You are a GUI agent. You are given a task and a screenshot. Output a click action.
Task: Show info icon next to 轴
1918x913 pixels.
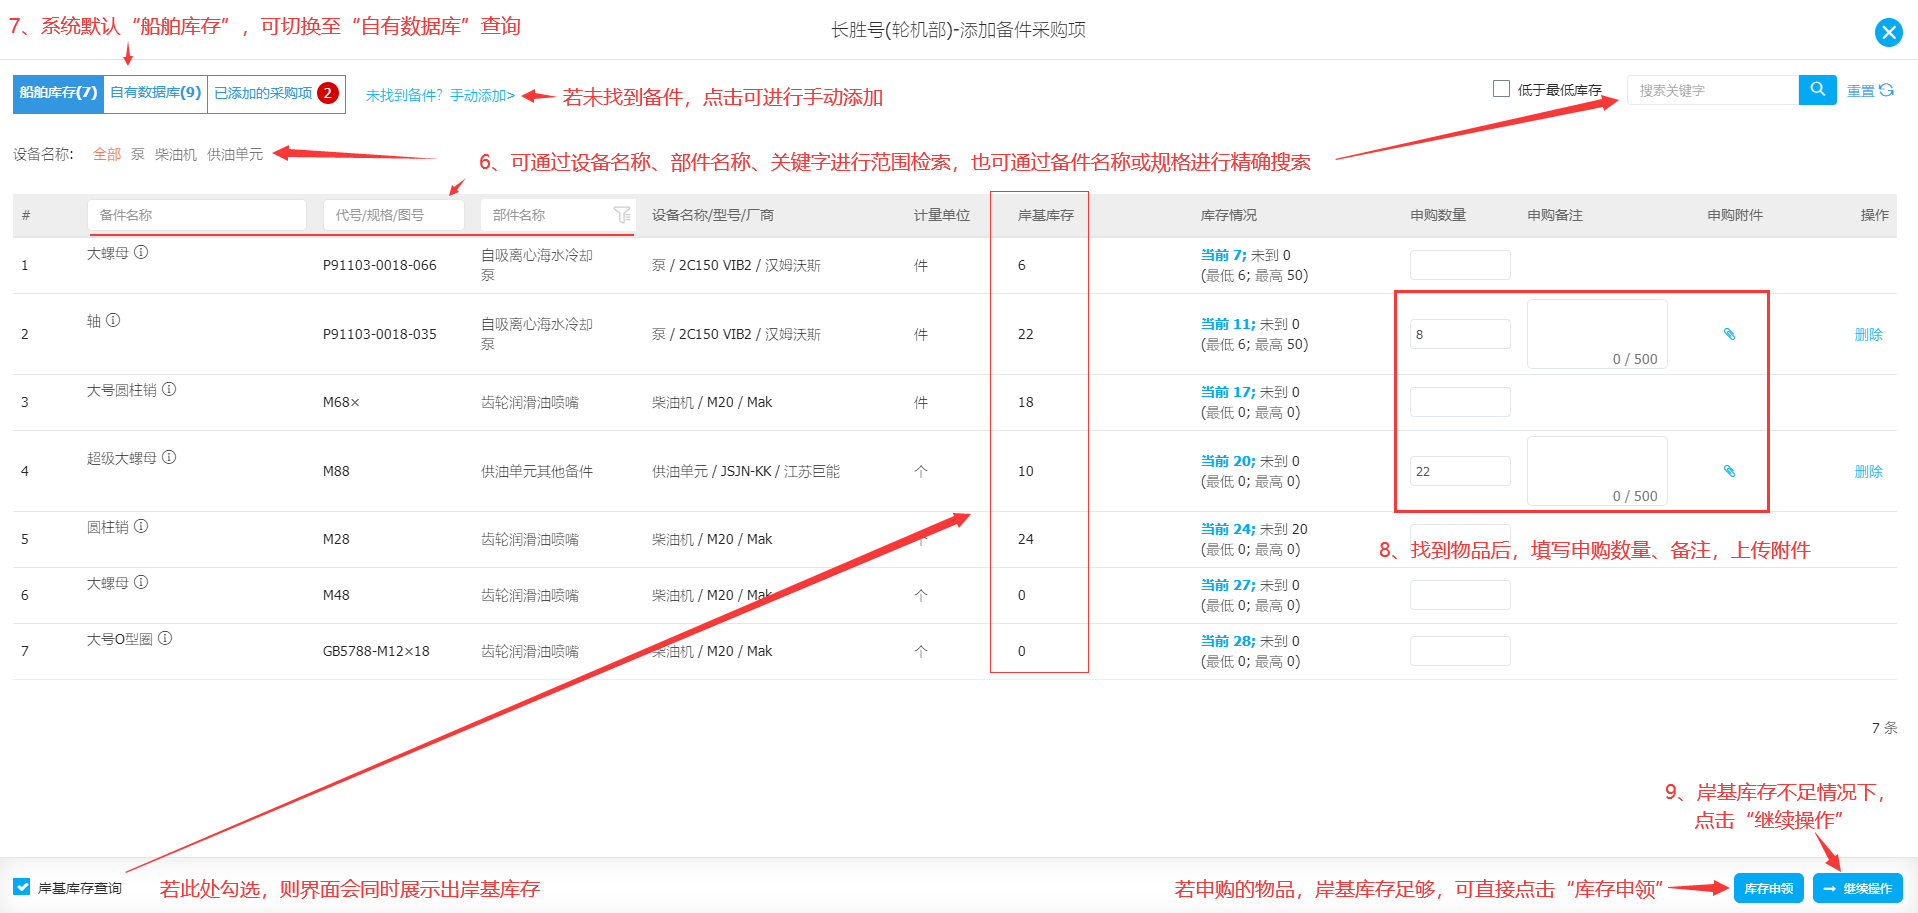113,320
